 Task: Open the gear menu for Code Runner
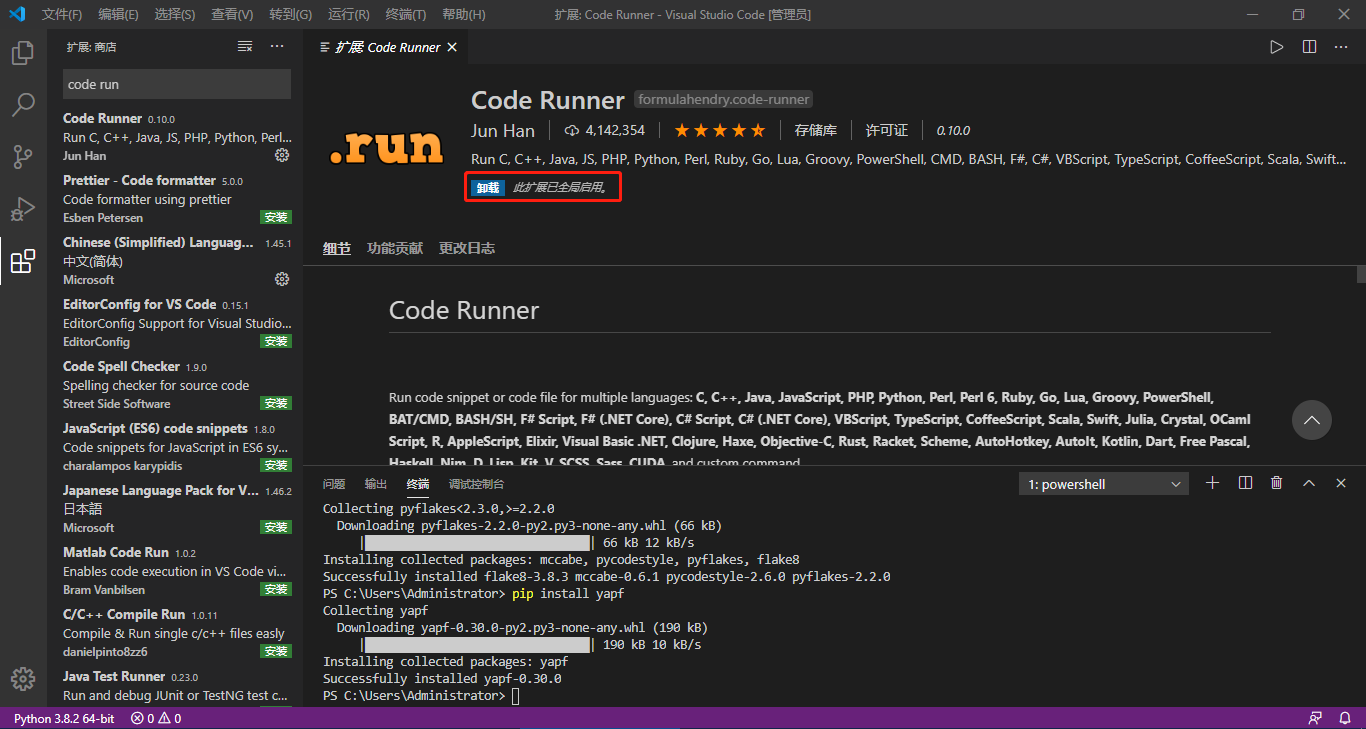click(x=282, y=155)
